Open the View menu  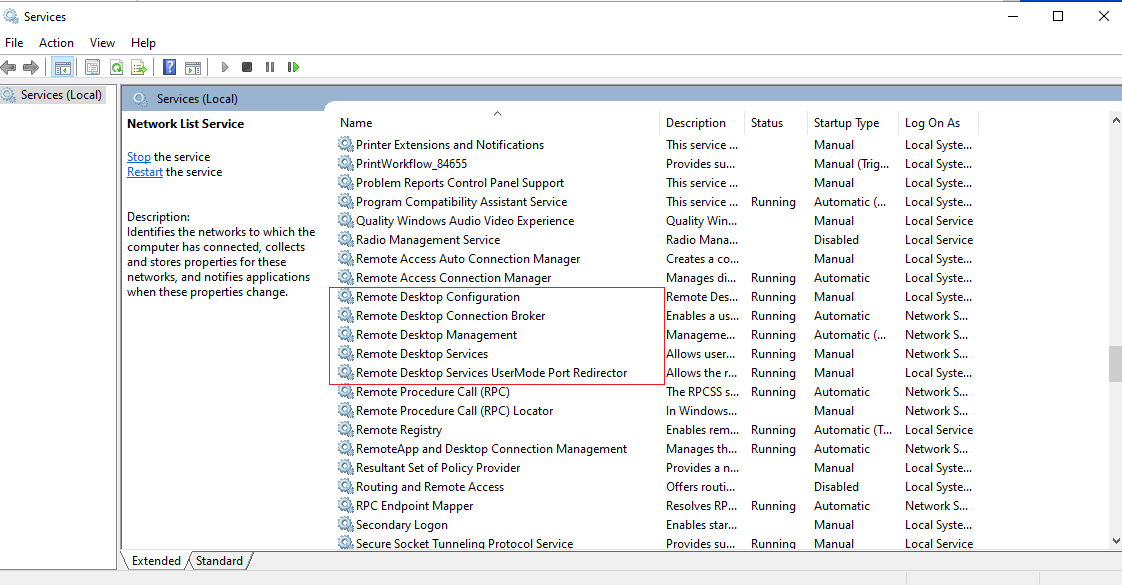coord(102,43)
